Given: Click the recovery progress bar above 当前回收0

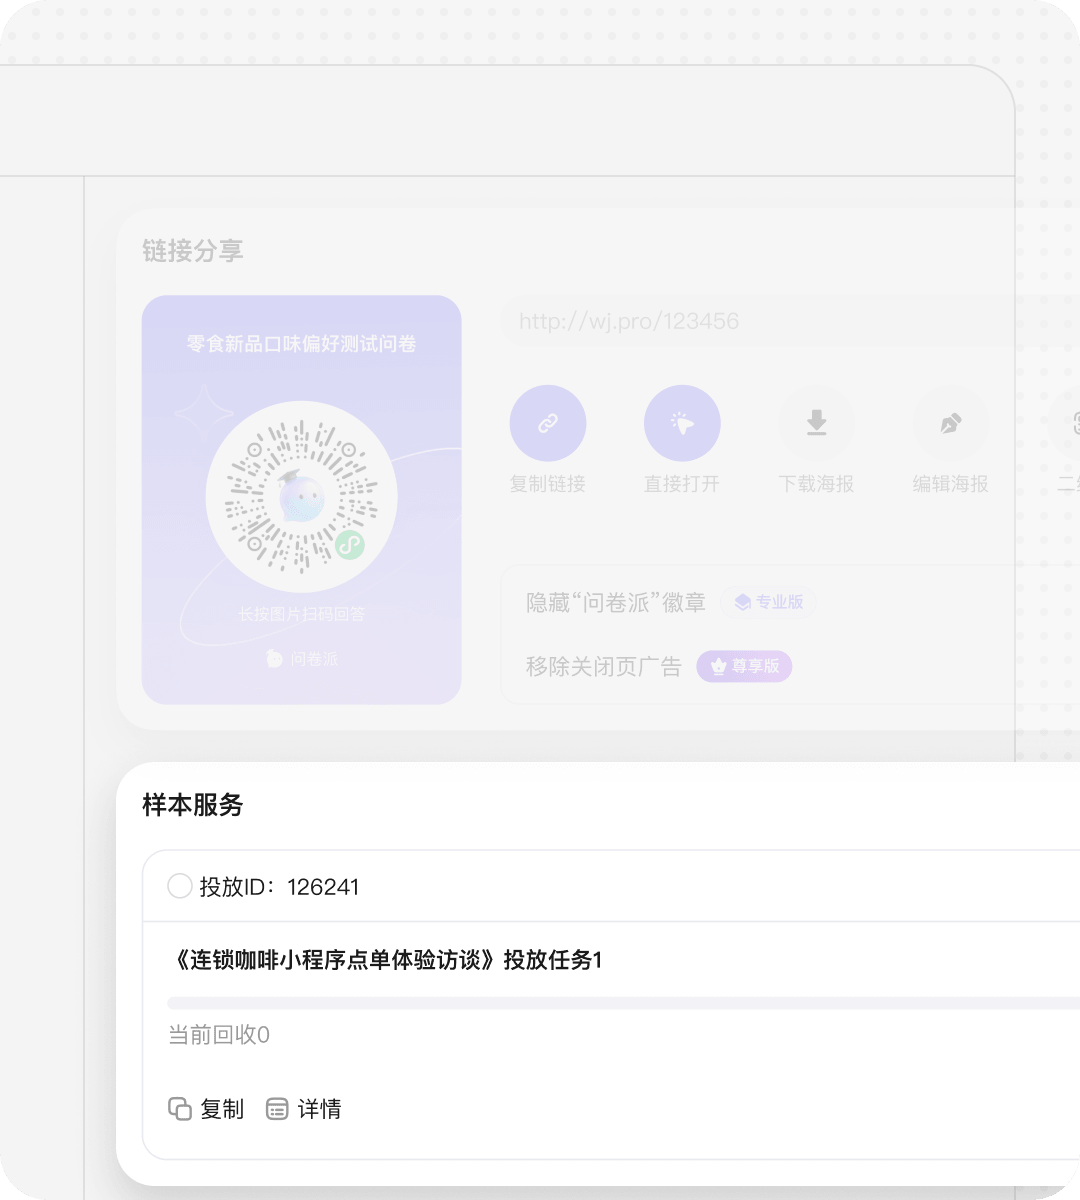Looking at the screenshot, I should 624,1003.
